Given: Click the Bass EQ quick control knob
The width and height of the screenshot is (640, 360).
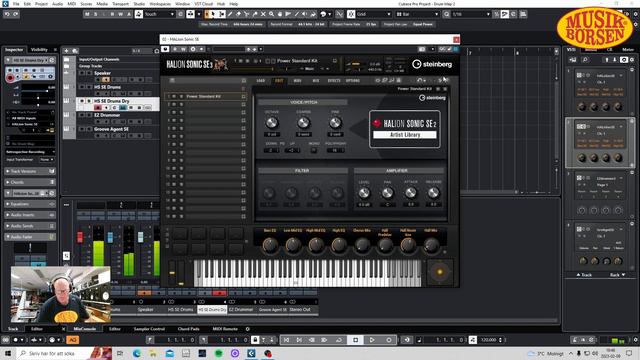Looking at the screenshot, I should tap(270, 245).
